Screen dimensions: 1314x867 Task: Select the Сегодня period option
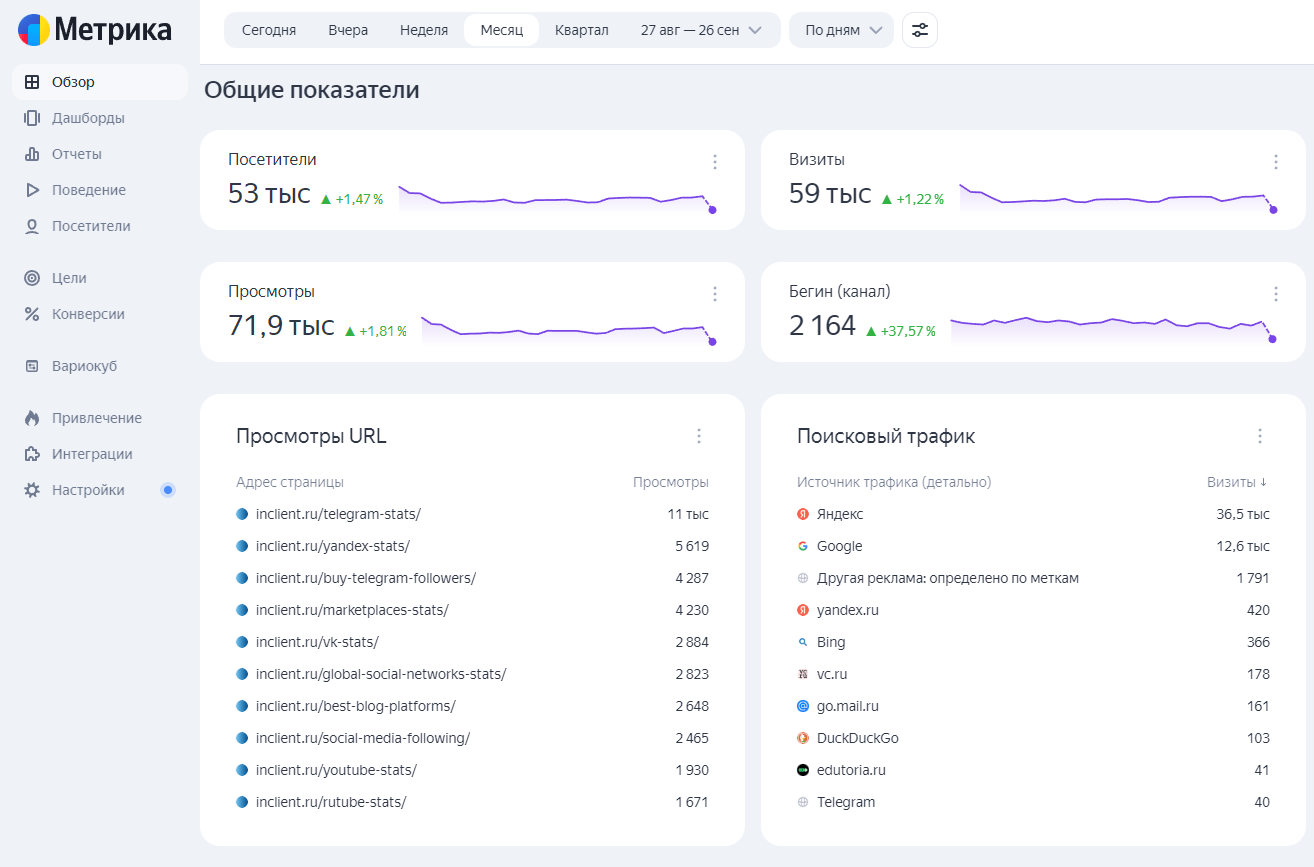tap(269, 30)
